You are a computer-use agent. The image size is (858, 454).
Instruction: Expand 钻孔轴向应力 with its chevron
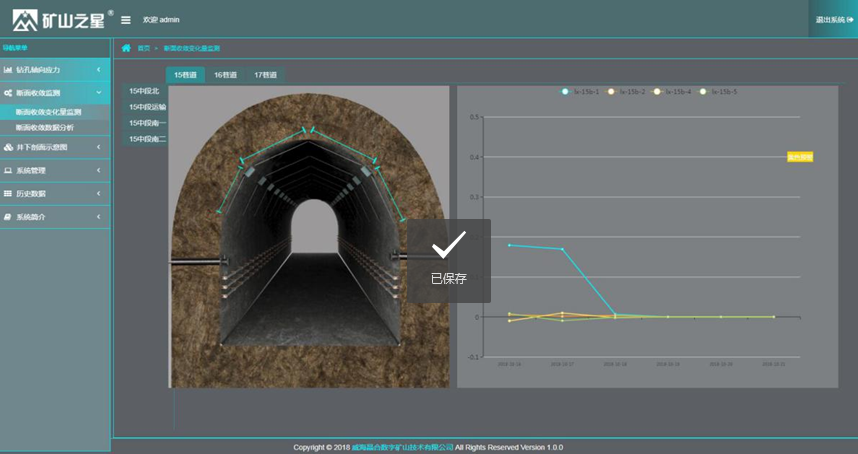click(x=98, y=69)
